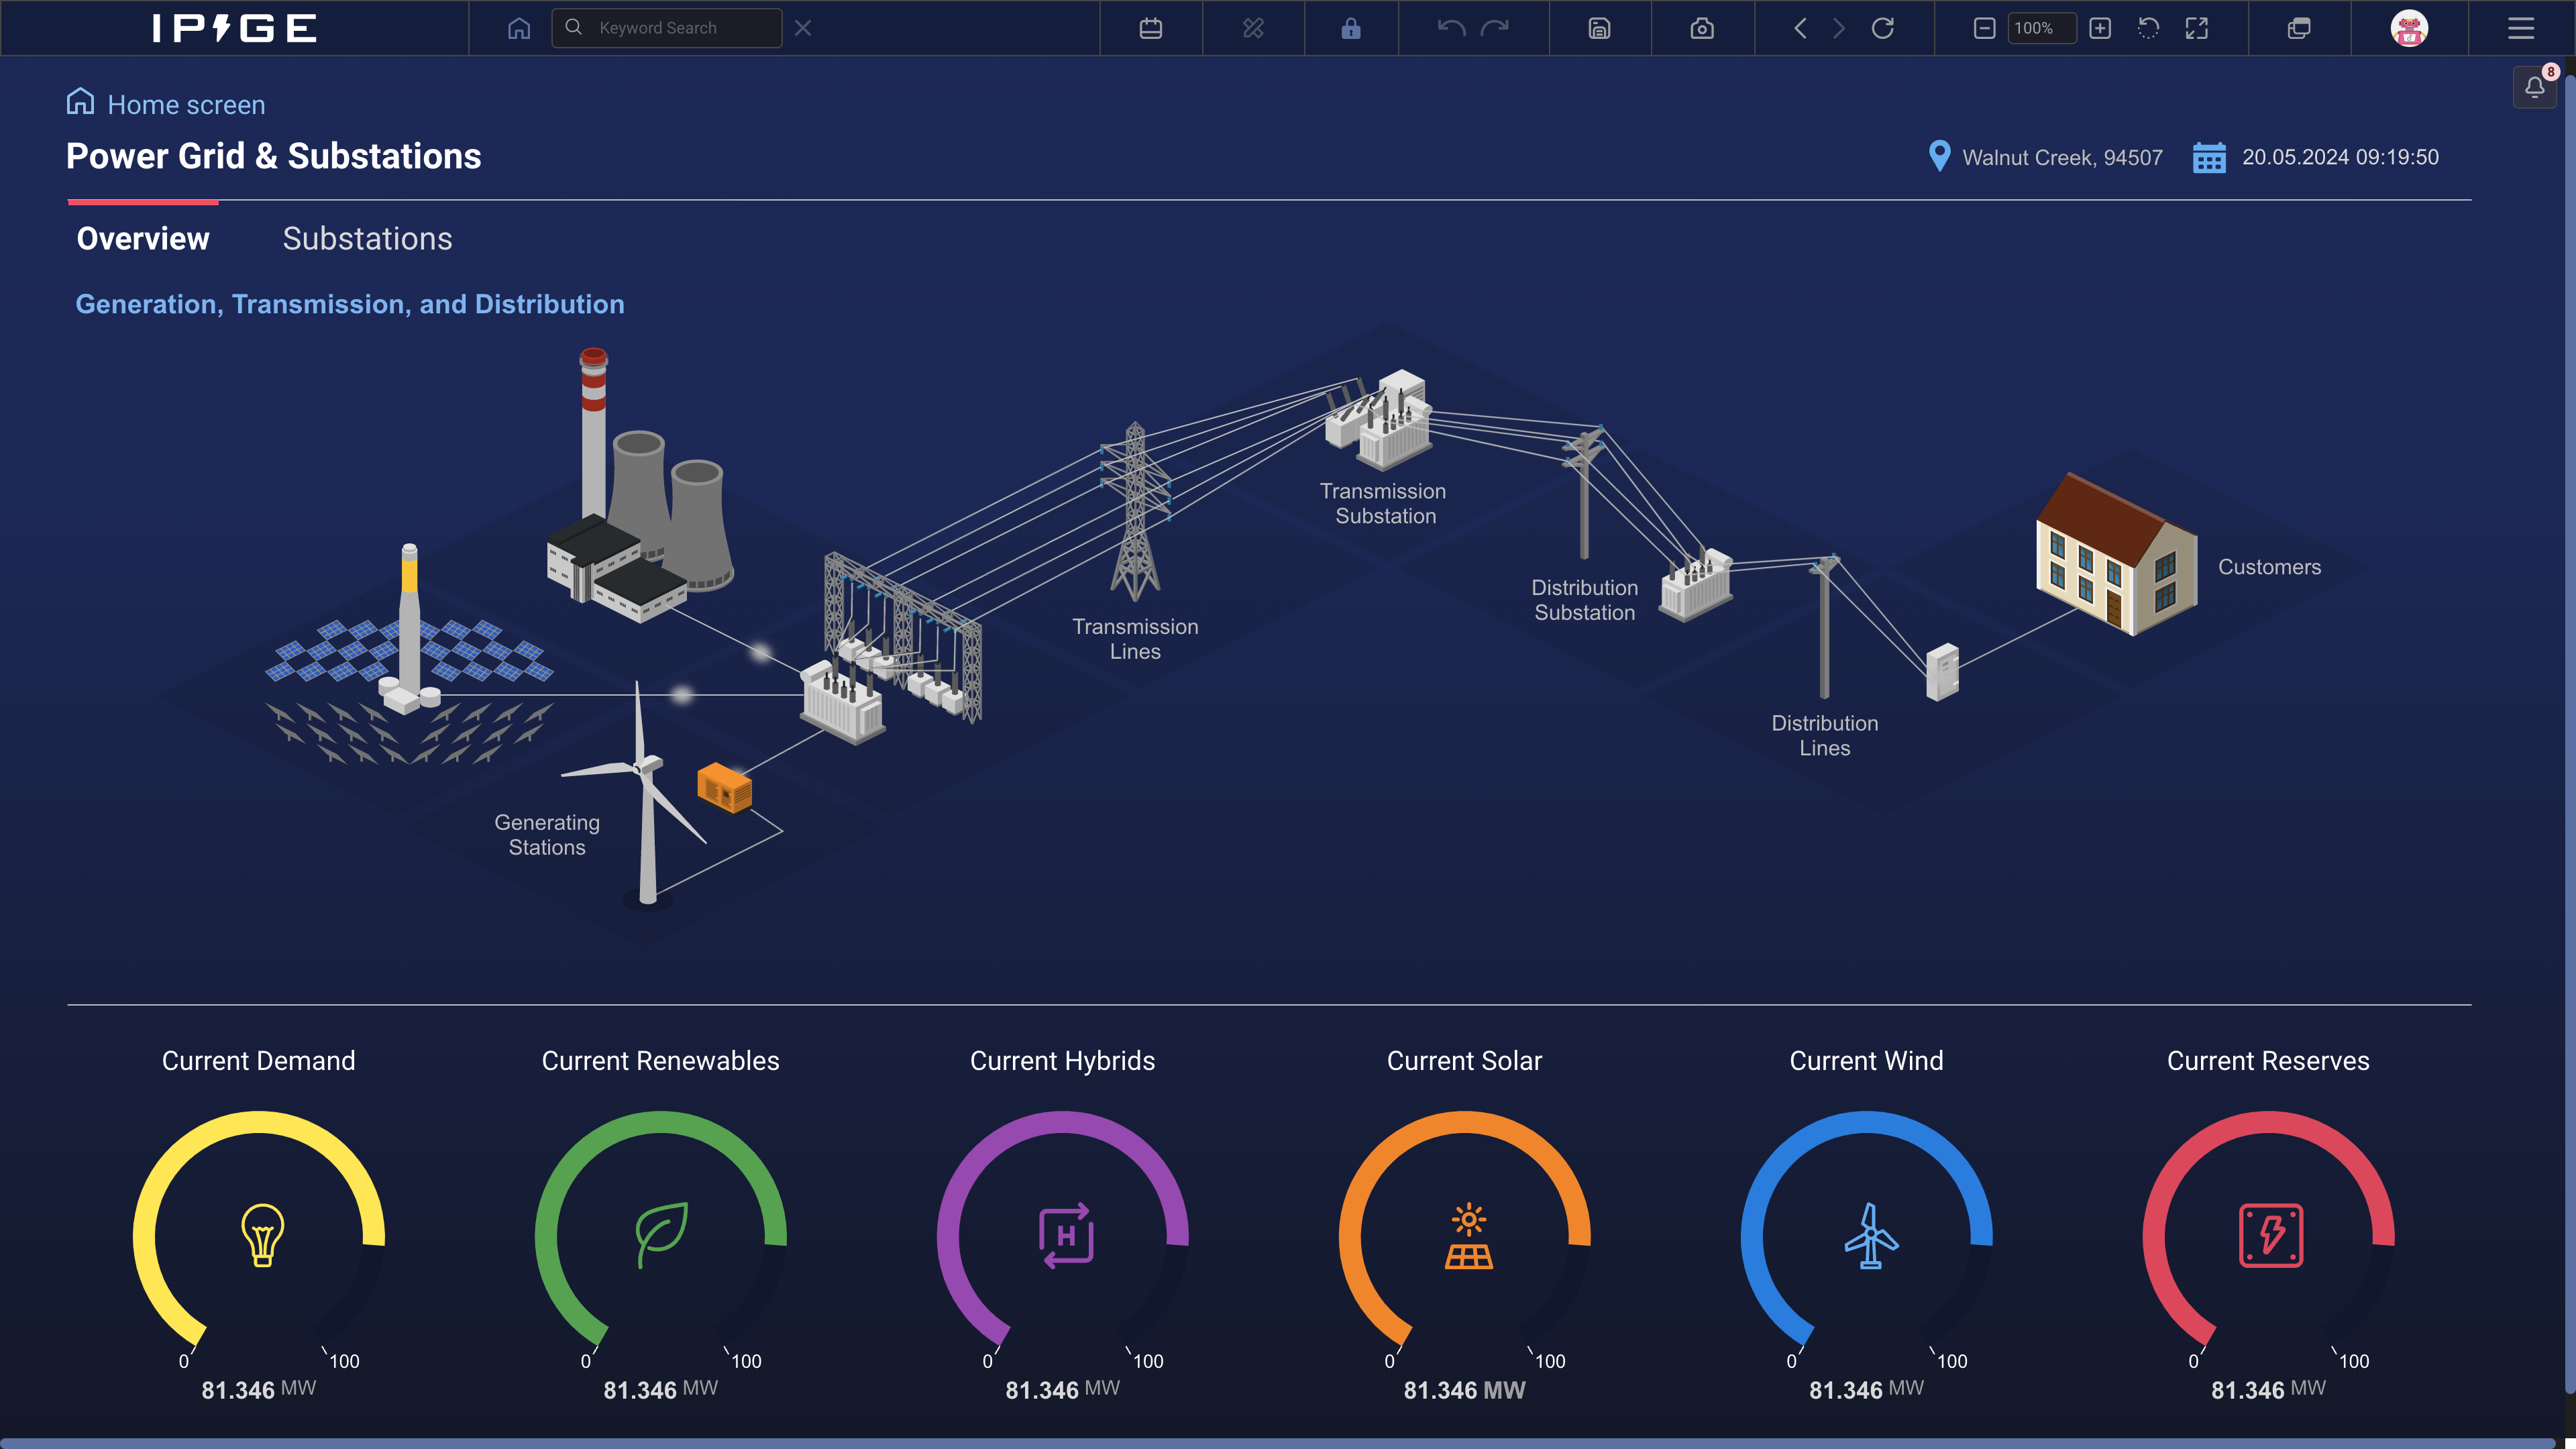
Task: Toggle the screen lock icon
Action: point(1351,28)
